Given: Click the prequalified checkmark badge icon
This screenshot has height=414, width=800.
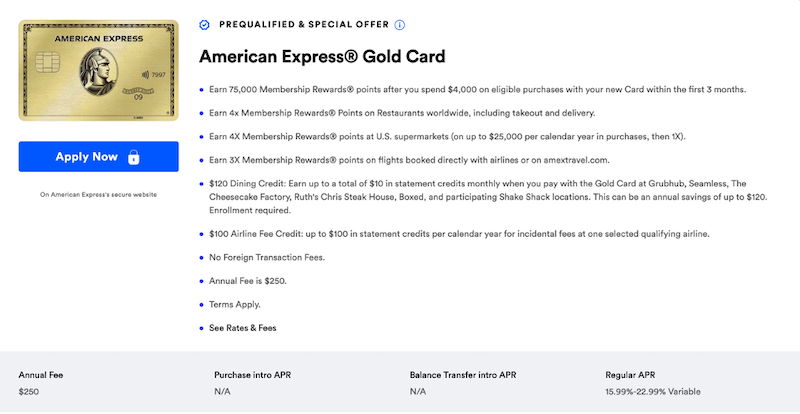Looking at the screenshot, I should coord(205,24).
